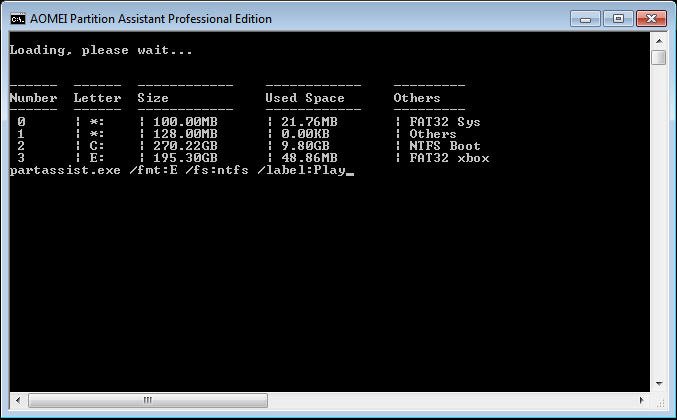Click the 'E:' drive letter
The width and height of the screenshot is (677, 420).
[x=97, y=158]
